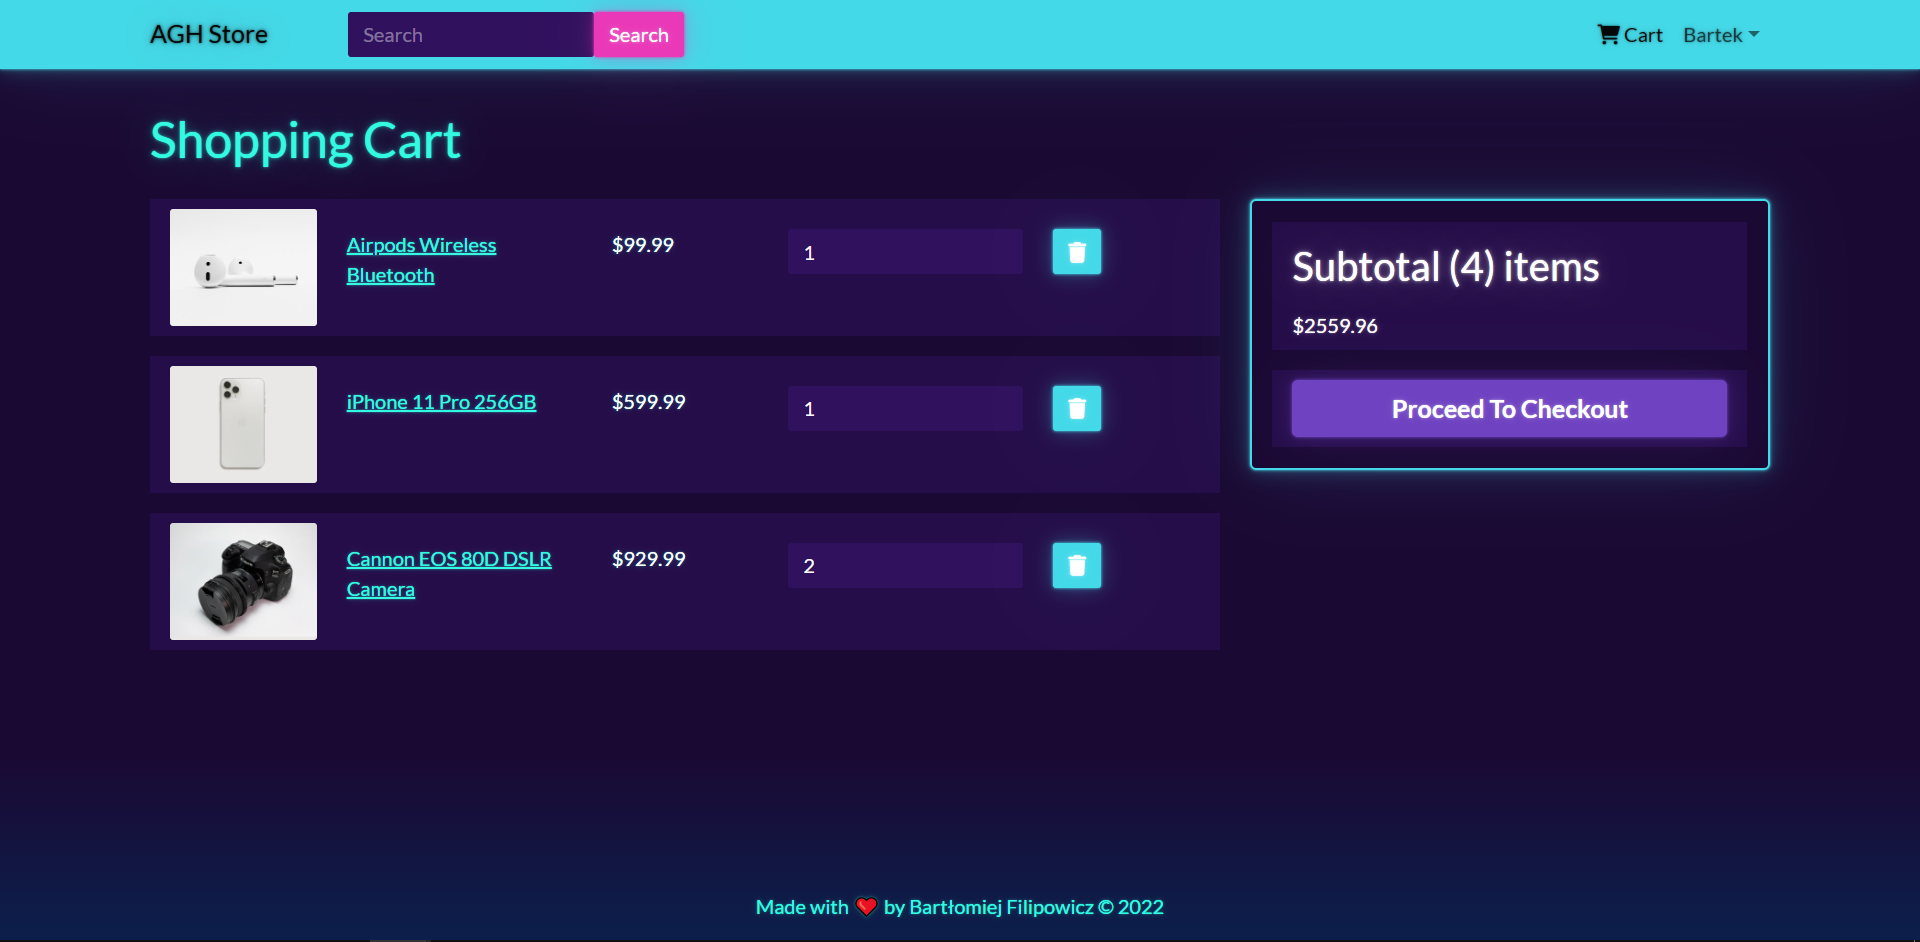The image size is (1920, 942).
Task: Open the Airpods Wireless Bluetooth product link
Action: 421,259
